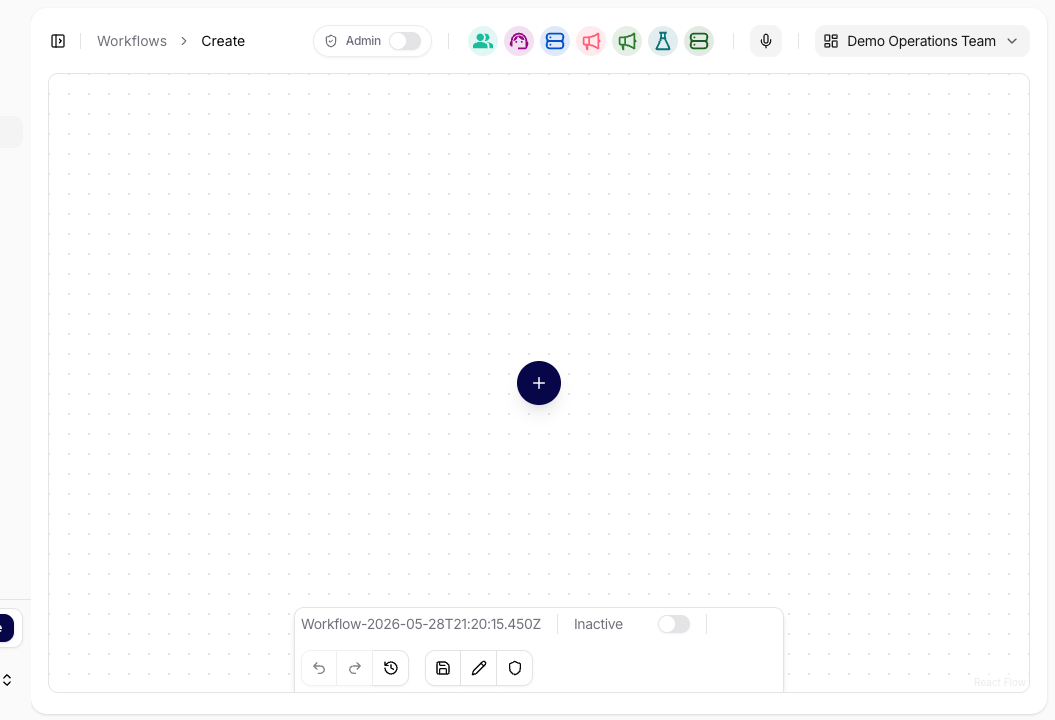The image size is (1055, 720).
Task: Click the pencil edit icon
Action: [479, 668]
